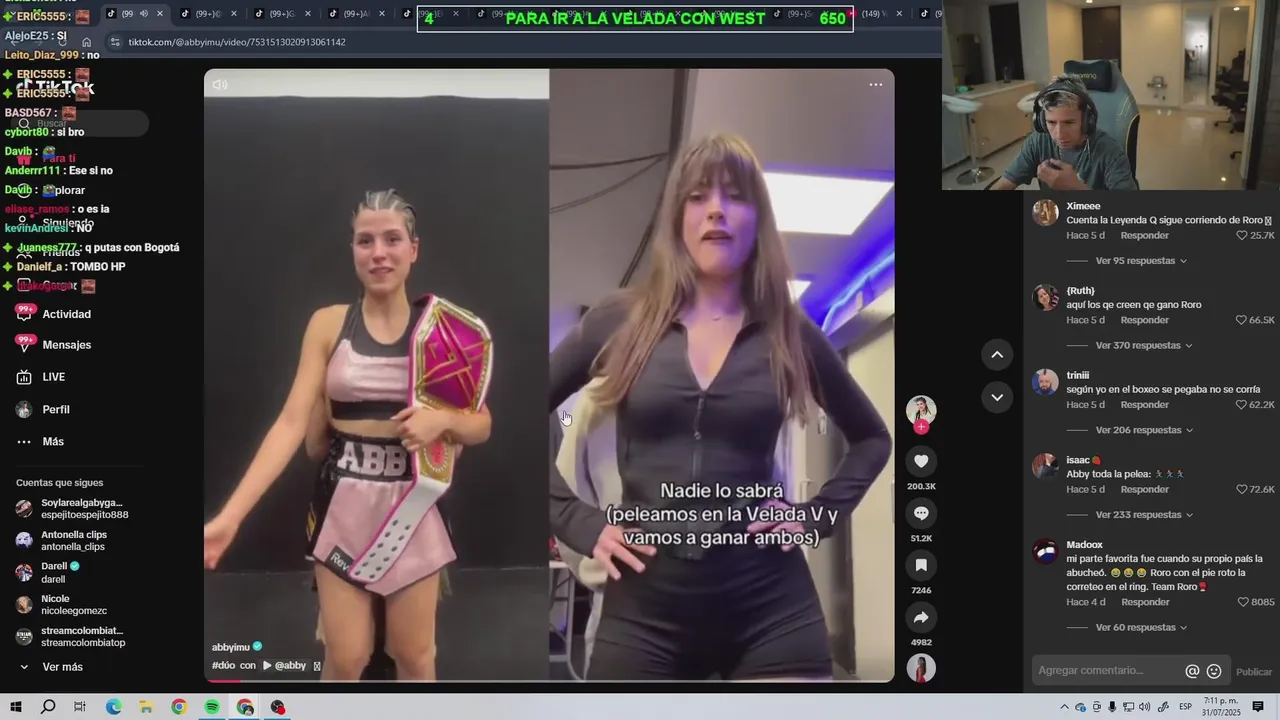Expand 60 replies under Madoox's comment
This screenshot has height=720, width=1280.
point(1141,628)
